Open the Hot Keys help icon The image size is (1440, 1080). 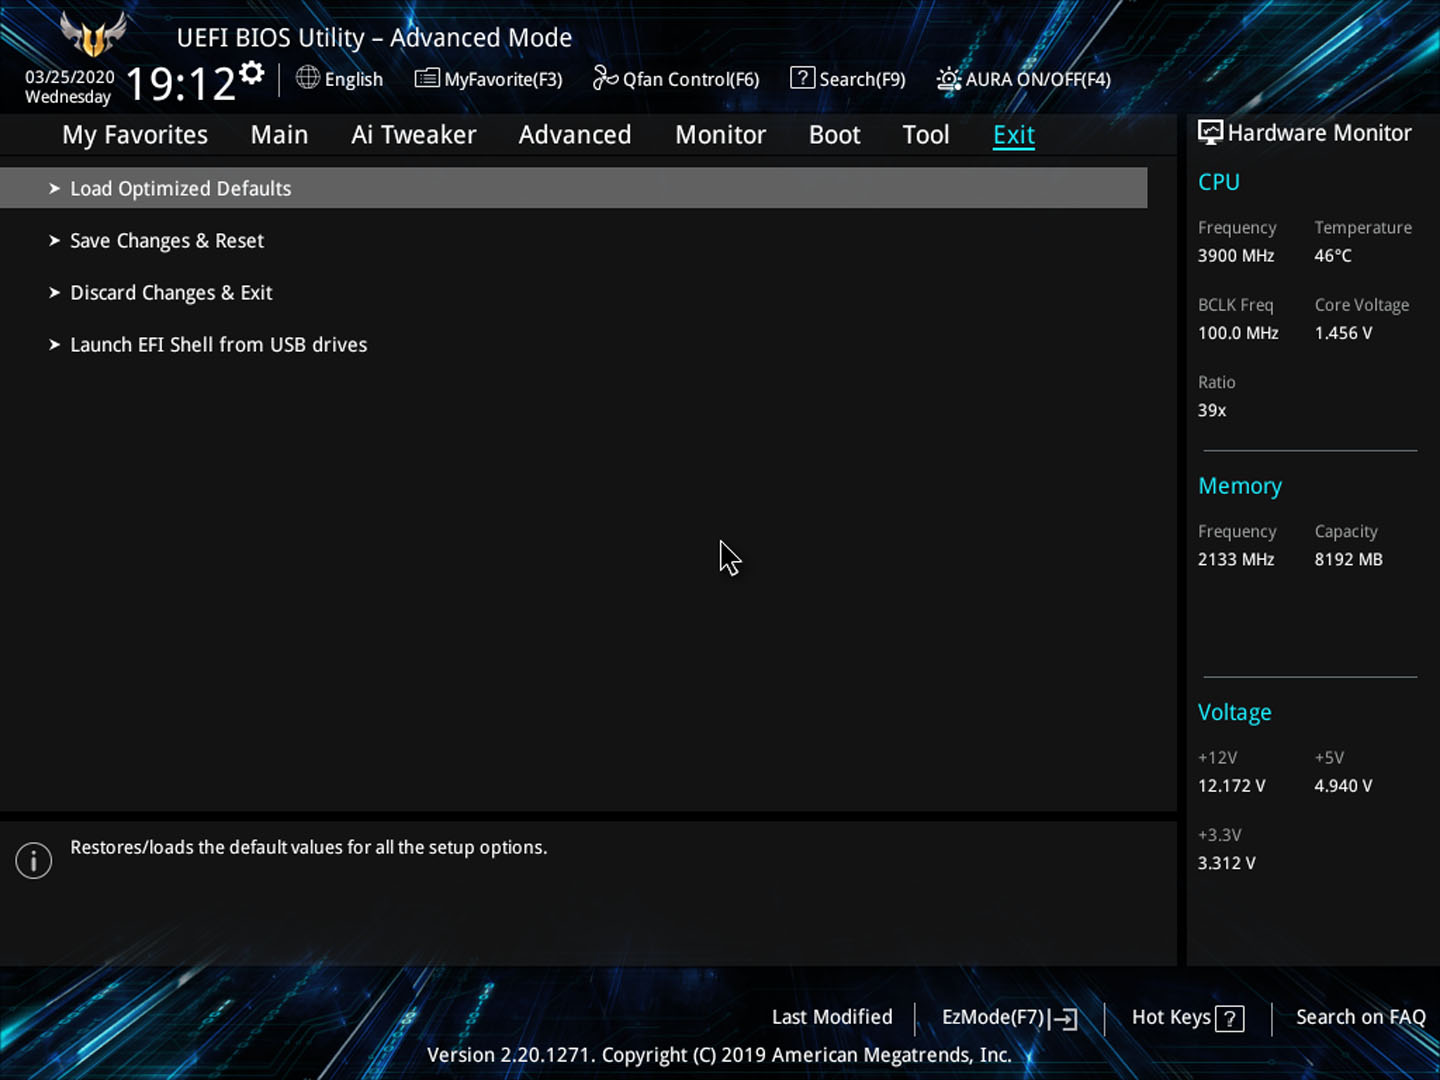pos(1230,1019)
